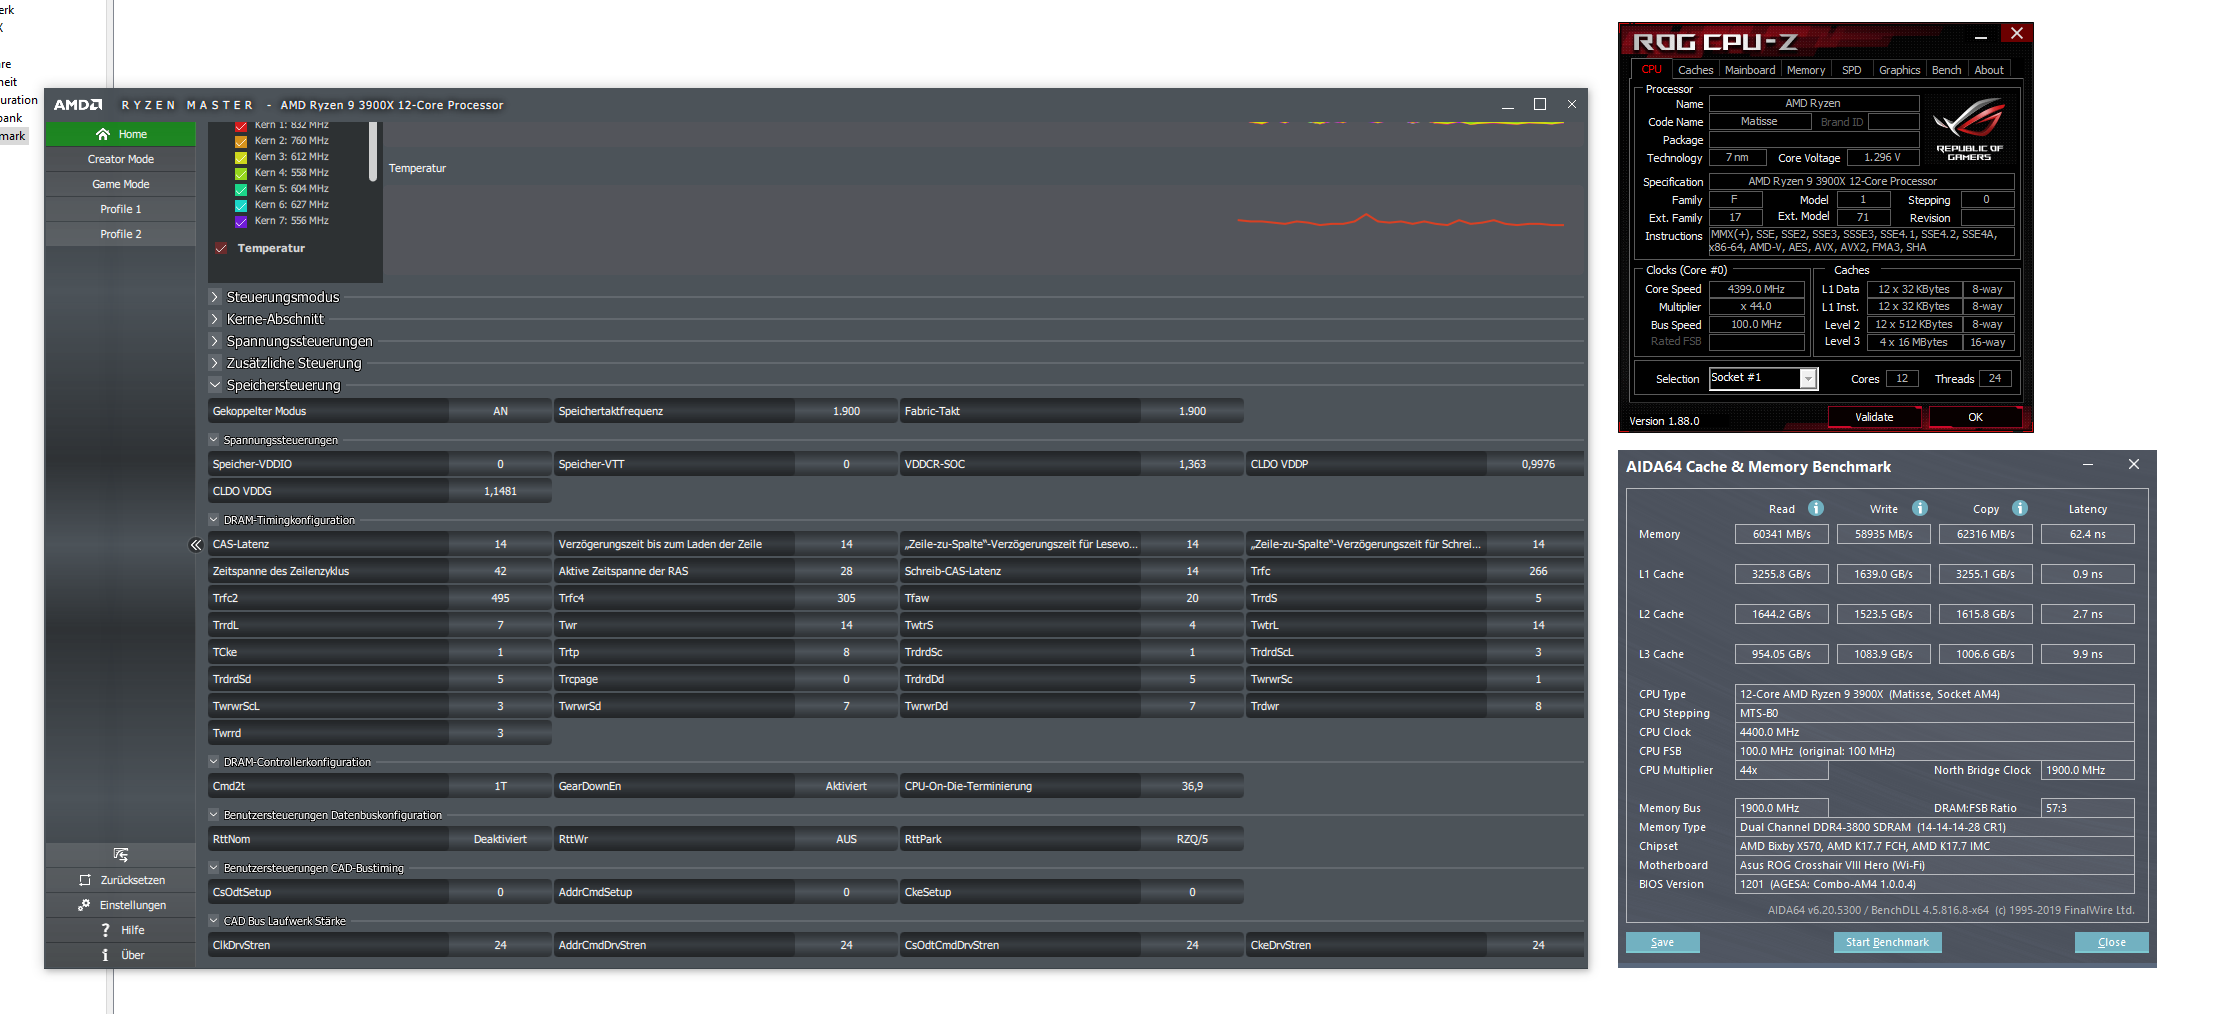Switch to Profile 1

(120, 209)
